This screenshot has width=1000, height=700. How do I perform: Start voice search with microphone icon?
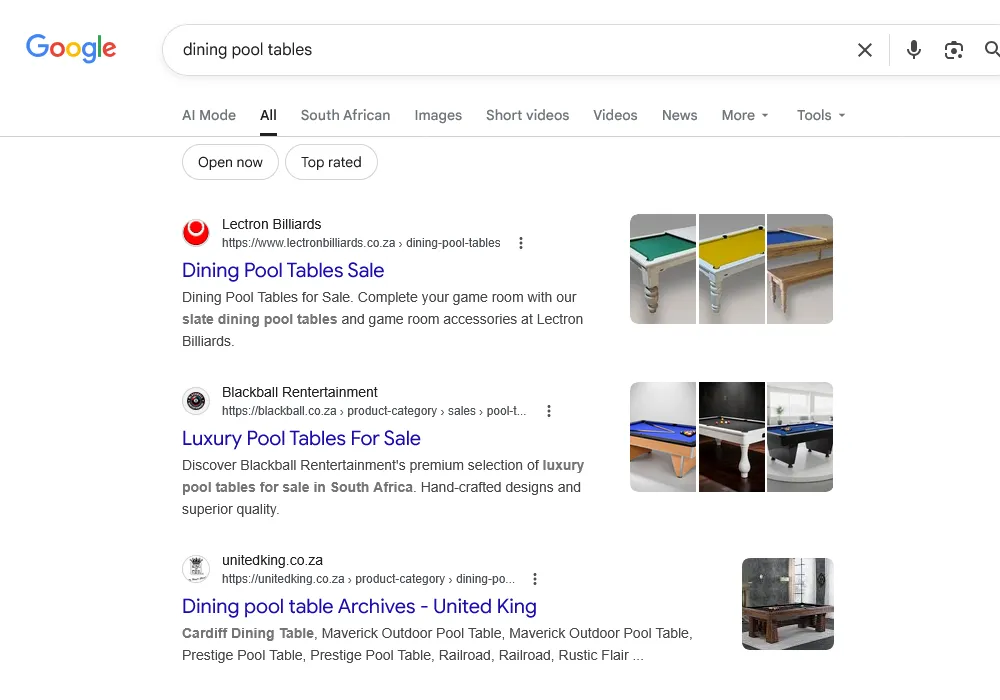[x=913, y=50]
